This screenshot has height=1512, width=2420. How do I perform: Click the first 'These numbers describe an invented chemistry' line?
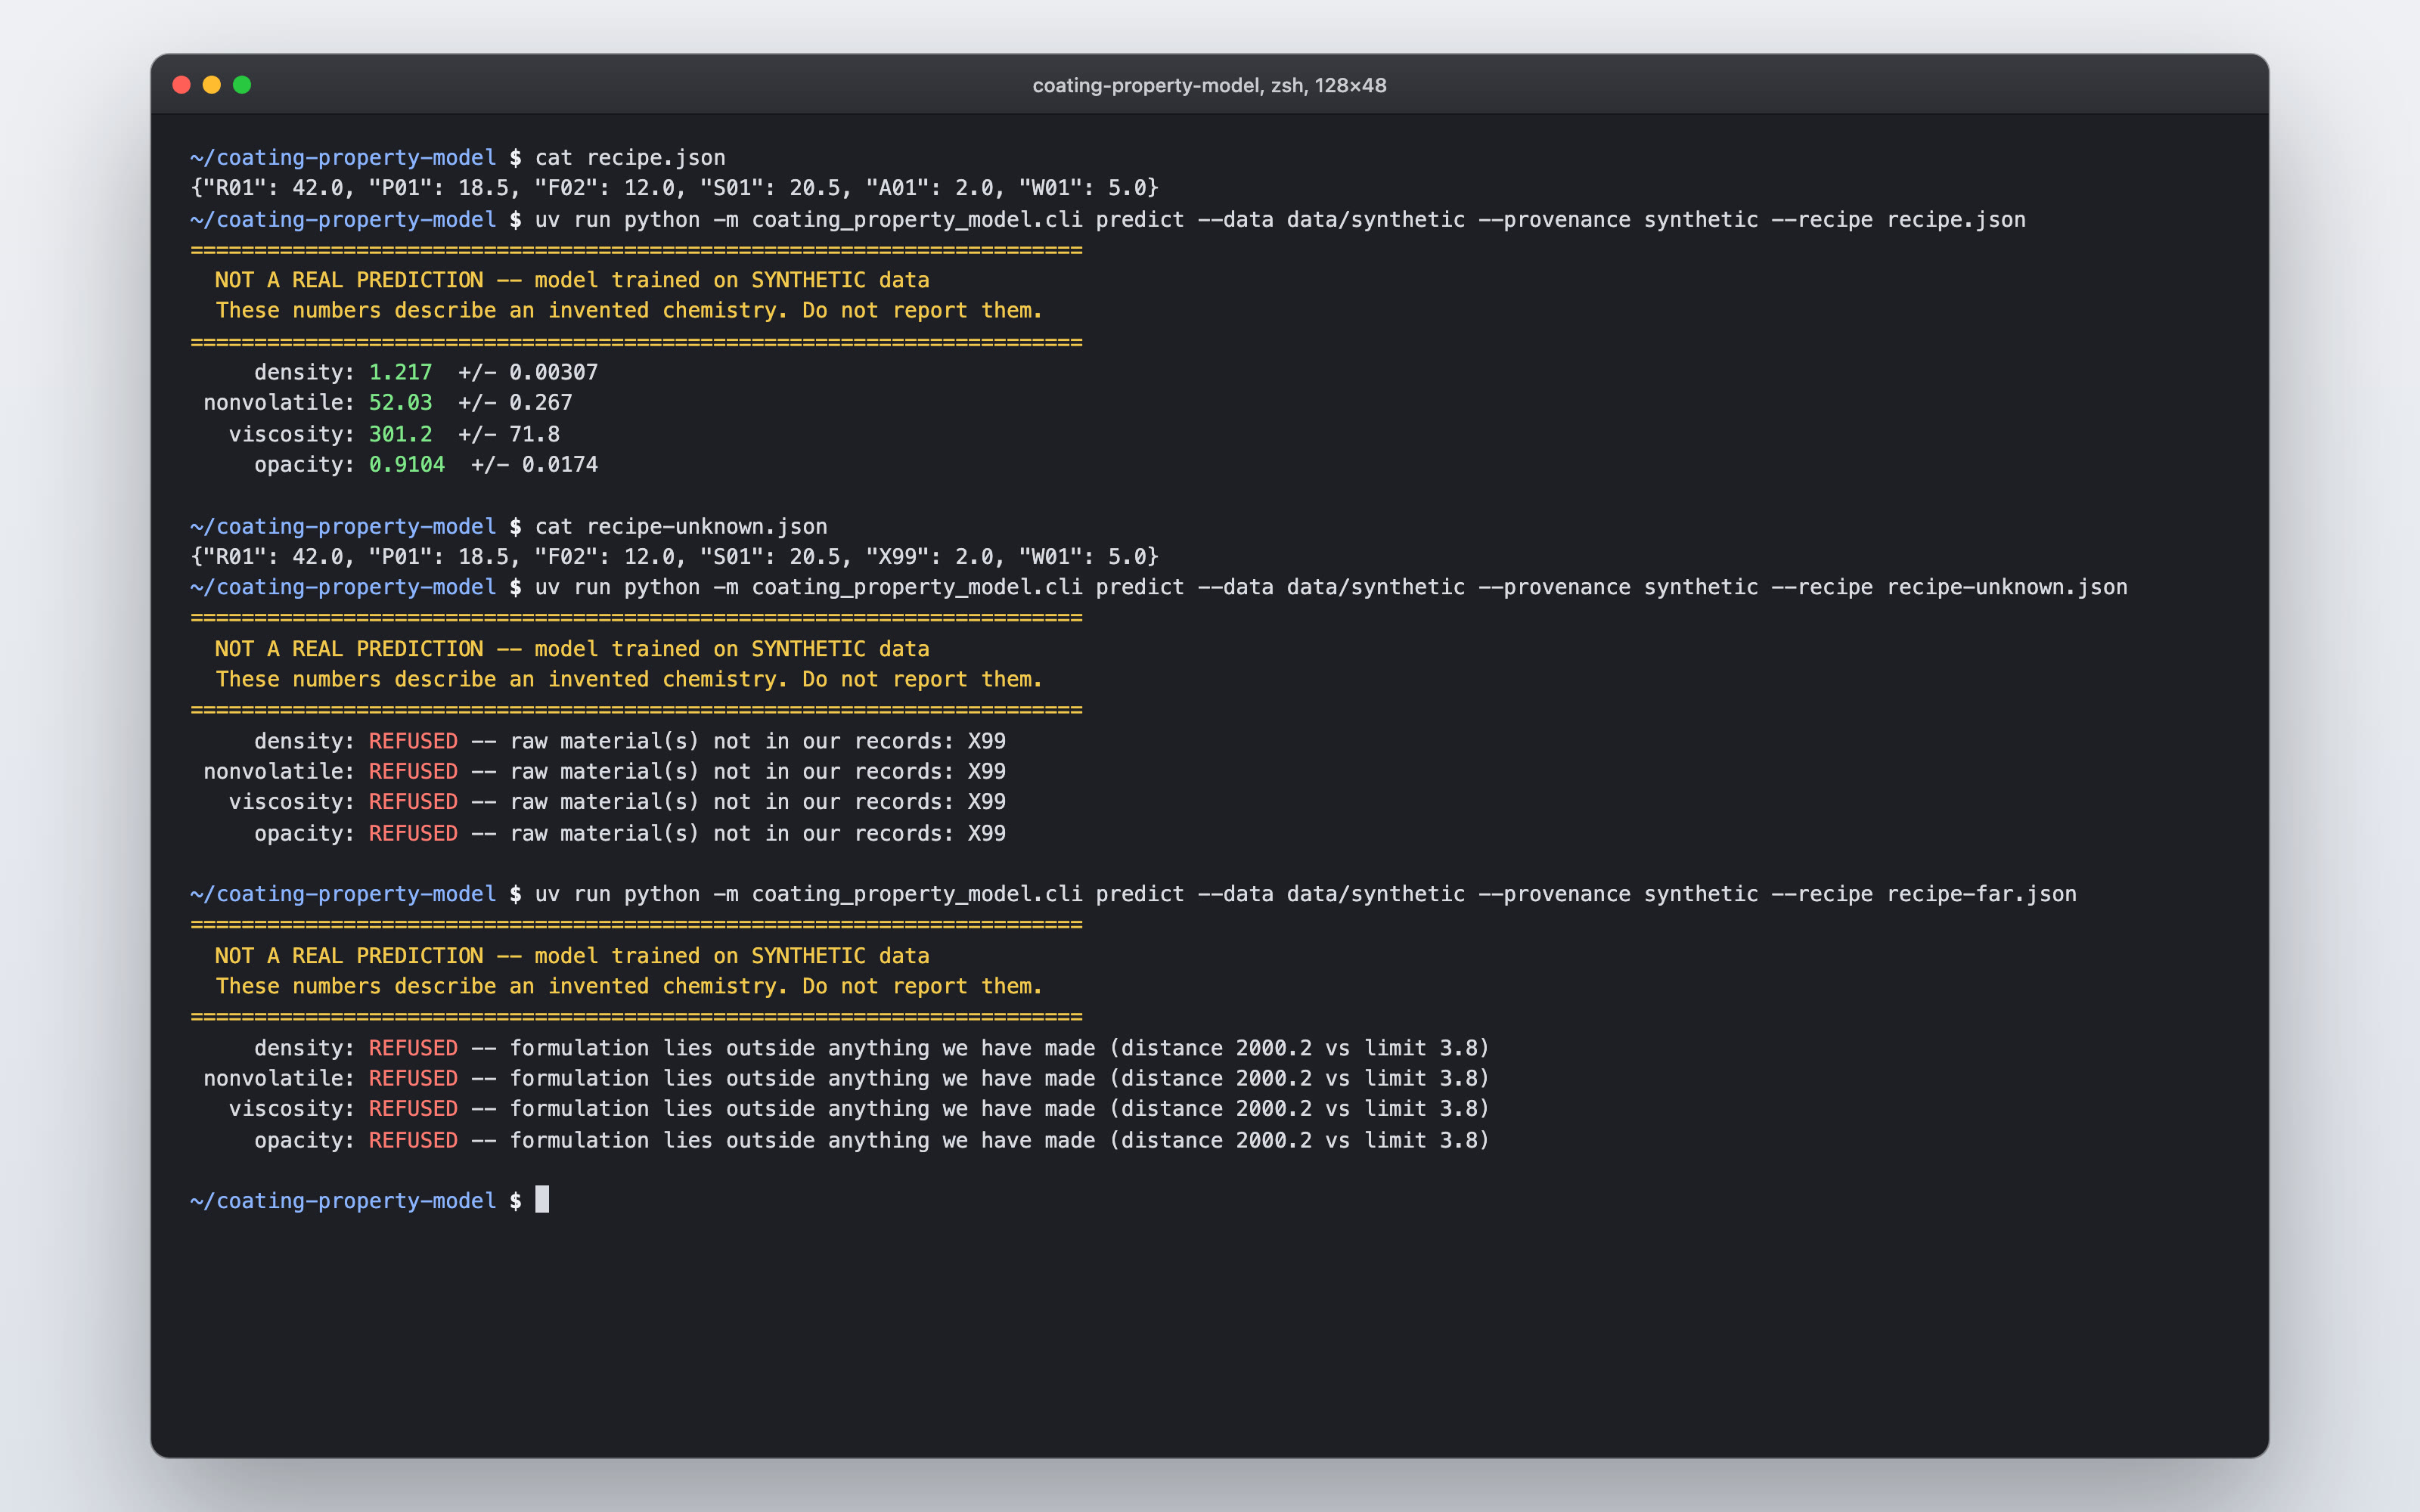629,311
